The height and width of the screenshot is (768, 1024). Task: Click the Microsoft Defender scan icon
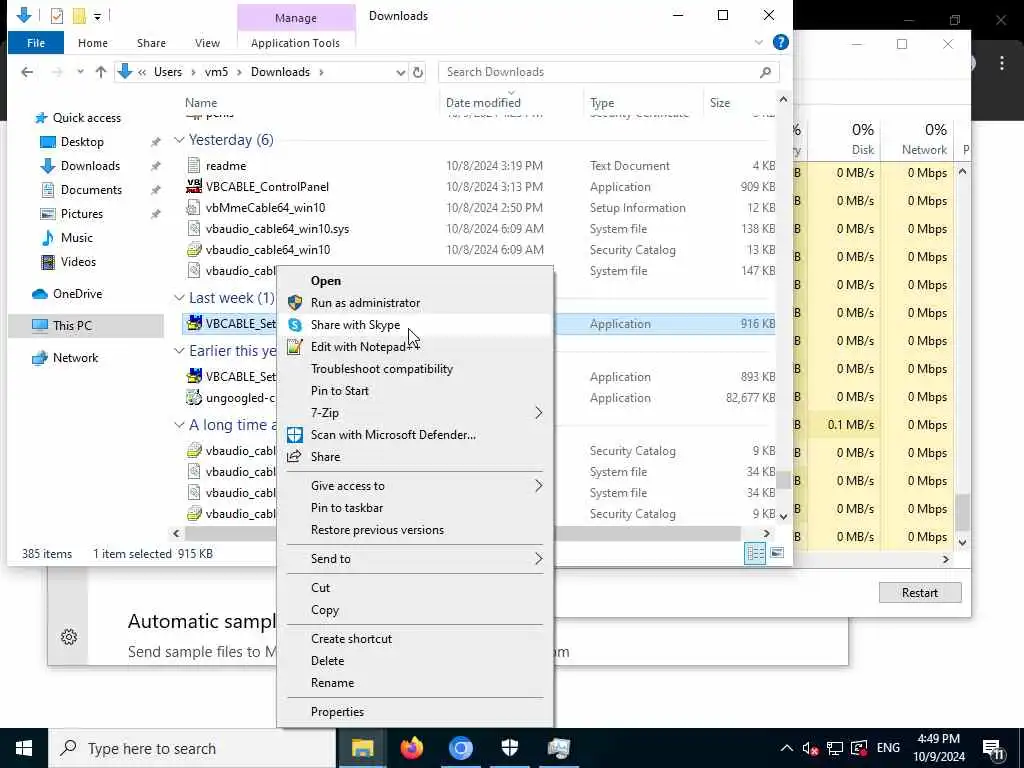click(x=295, y=435)
